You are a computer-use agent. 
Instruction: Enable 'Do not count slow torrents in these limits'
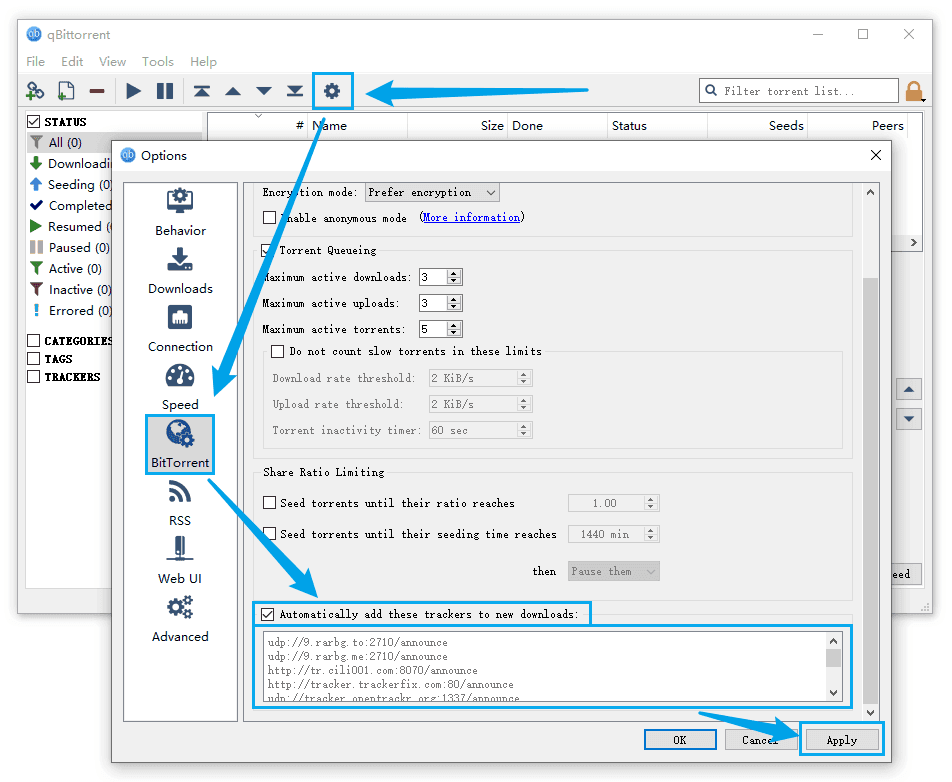point(276,350)
